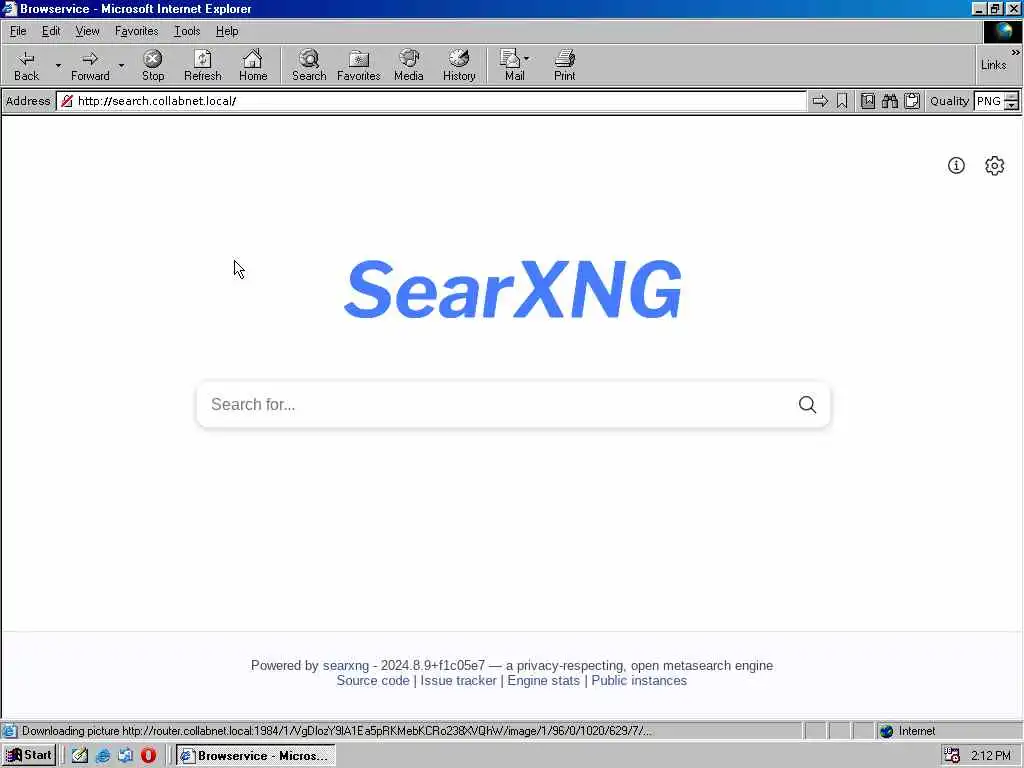This screenshot has width=1024, height=768.
Task: Open SearXNG preferences gear icon
Action: [x=994, y=165]
